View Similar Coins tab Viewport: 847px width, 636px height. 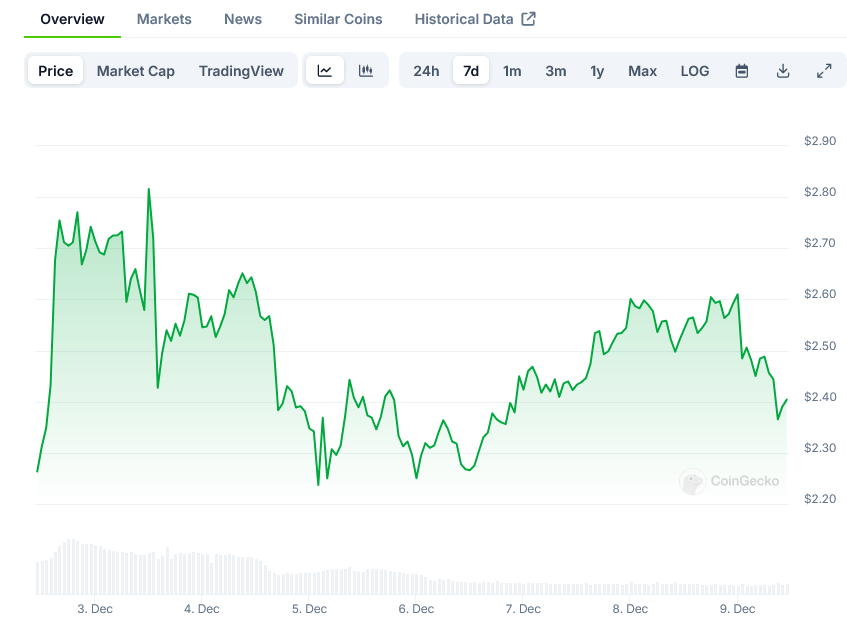[338, 19]
